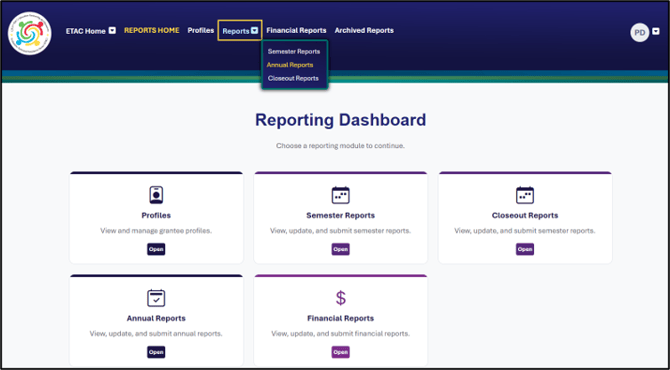Open the Financial Reports module
This screenshot has width=670, height=370.
pos(341,352)
